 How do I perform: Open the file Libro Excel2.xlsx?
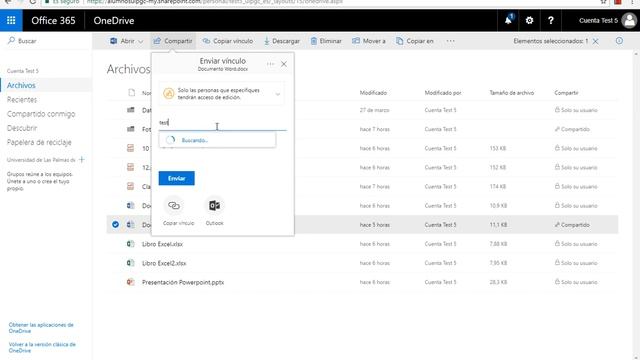pos(164,263)
